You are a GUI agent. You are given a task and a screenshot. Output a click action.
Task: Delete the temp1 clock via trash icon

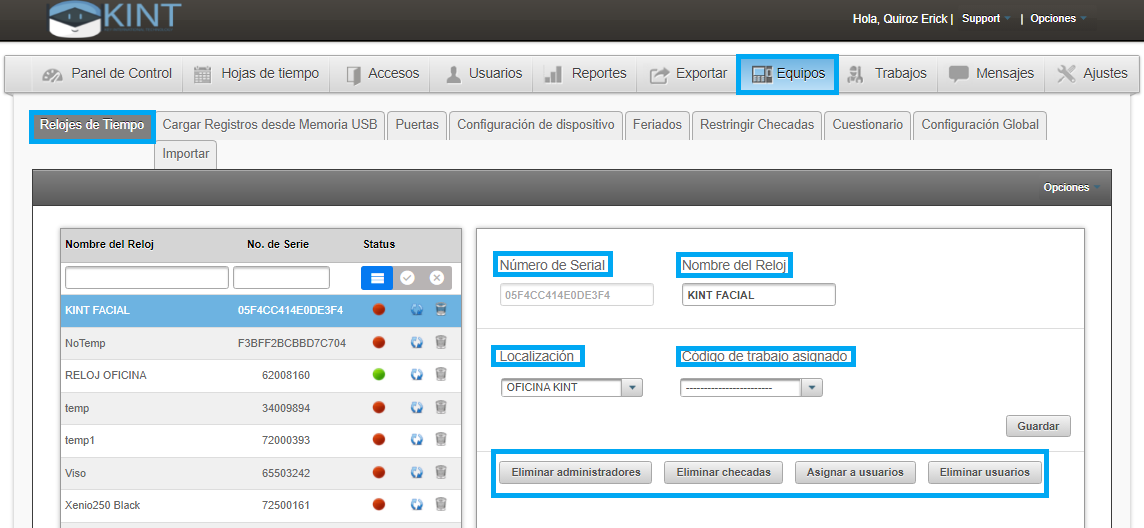point(441,440)
